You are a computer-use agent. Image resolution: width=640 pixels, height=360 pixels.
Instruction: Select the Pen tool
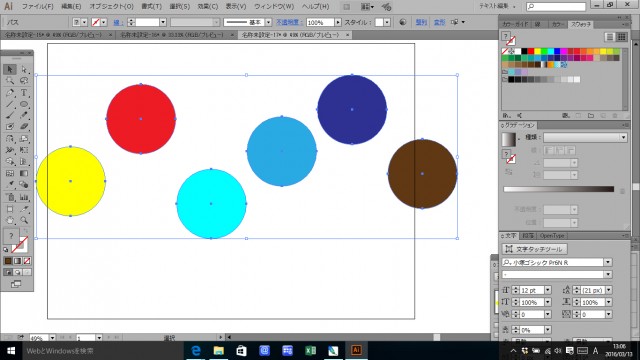point(10,93)
